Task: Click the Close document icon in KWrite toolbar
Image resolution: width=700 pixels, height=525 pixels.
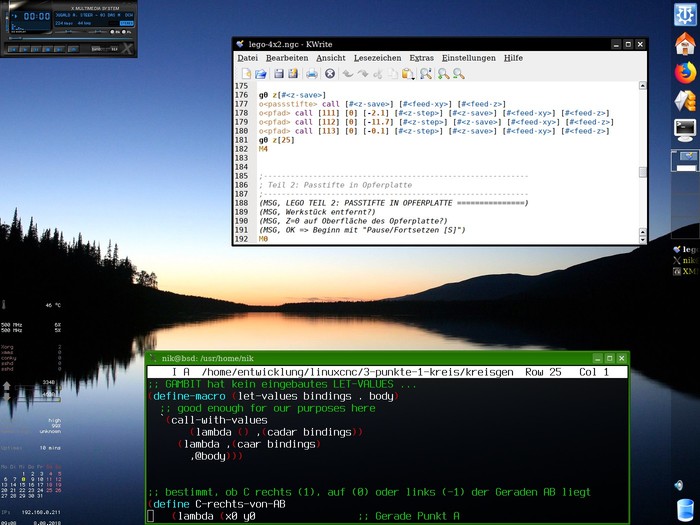Action: [x=329, y=74]
